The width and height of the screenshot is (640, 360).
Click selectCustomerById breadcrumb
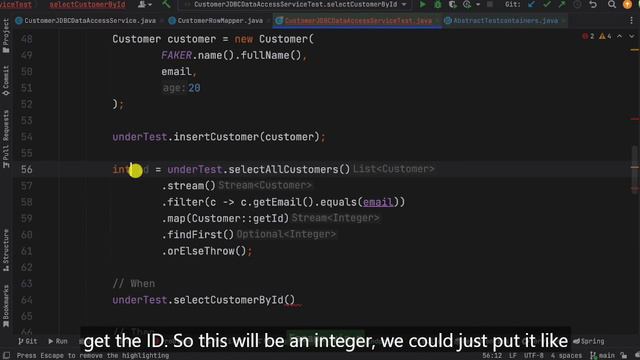pos(87,4)
